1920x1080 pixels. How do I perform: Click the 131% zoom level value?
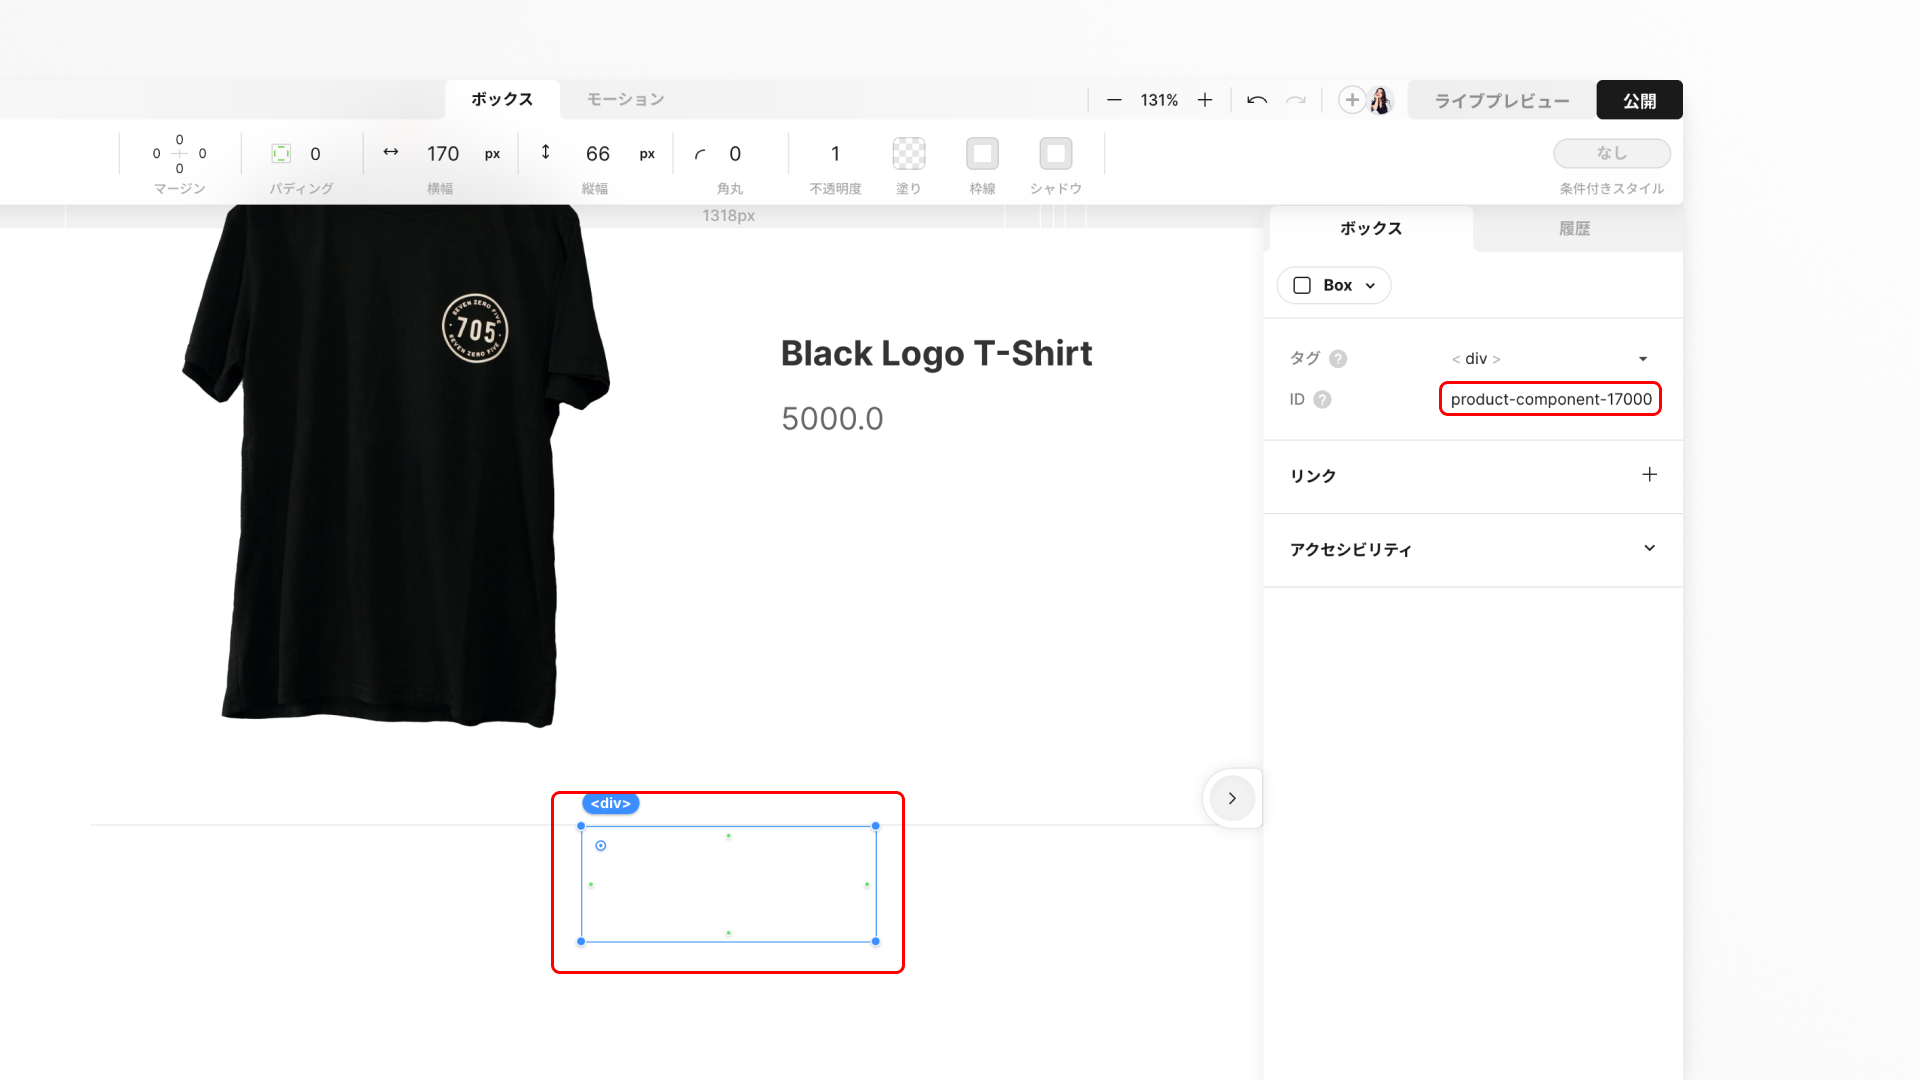[1159, 100]
